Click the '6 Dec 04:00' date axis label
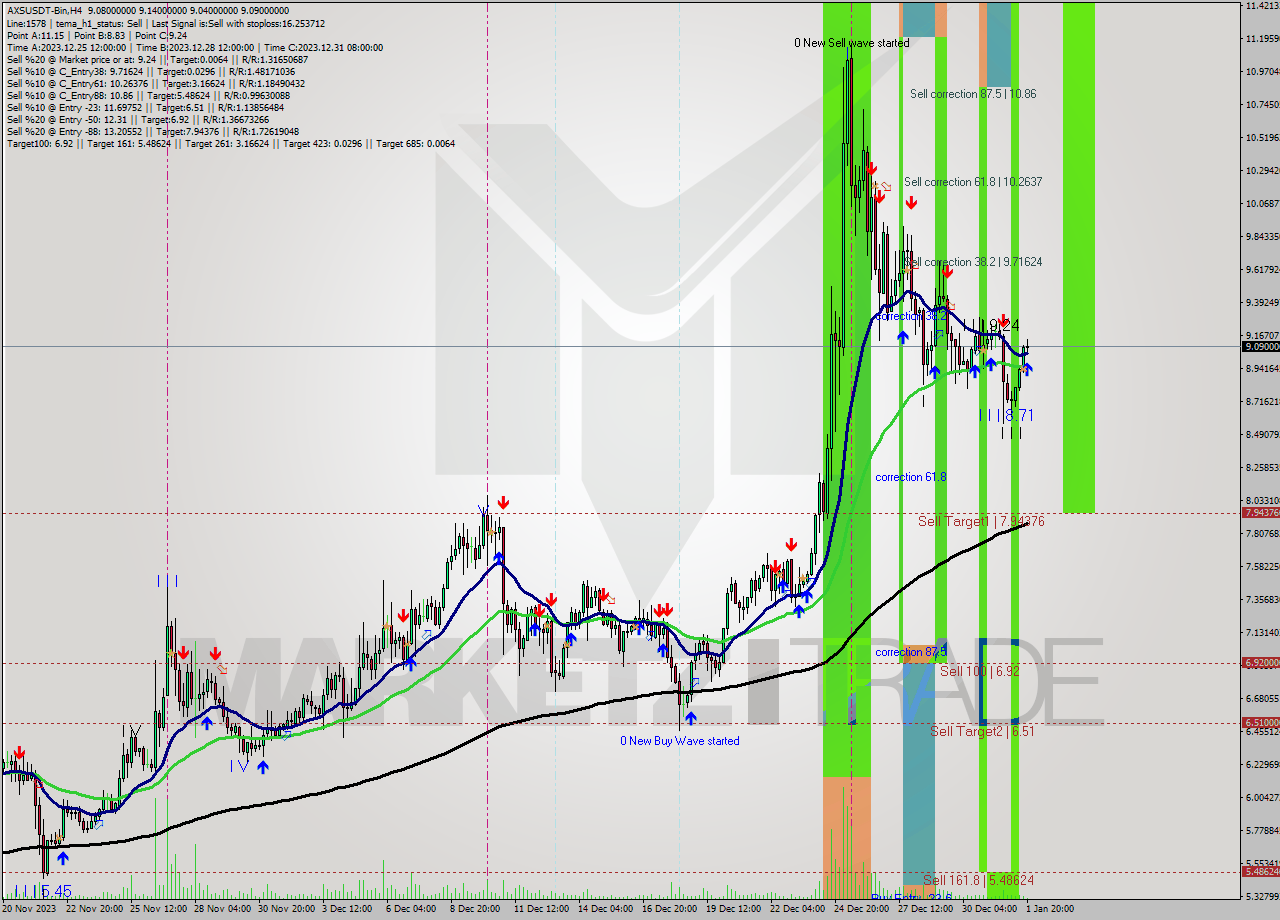This screenshot has width=1280, height=920. point(410,909)
